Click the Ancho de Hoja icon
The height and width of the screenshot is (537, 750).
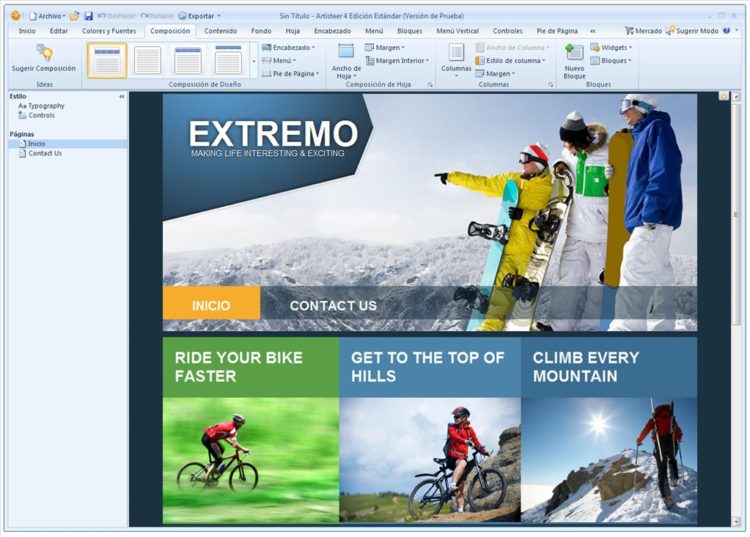click(x=346, y=52)
